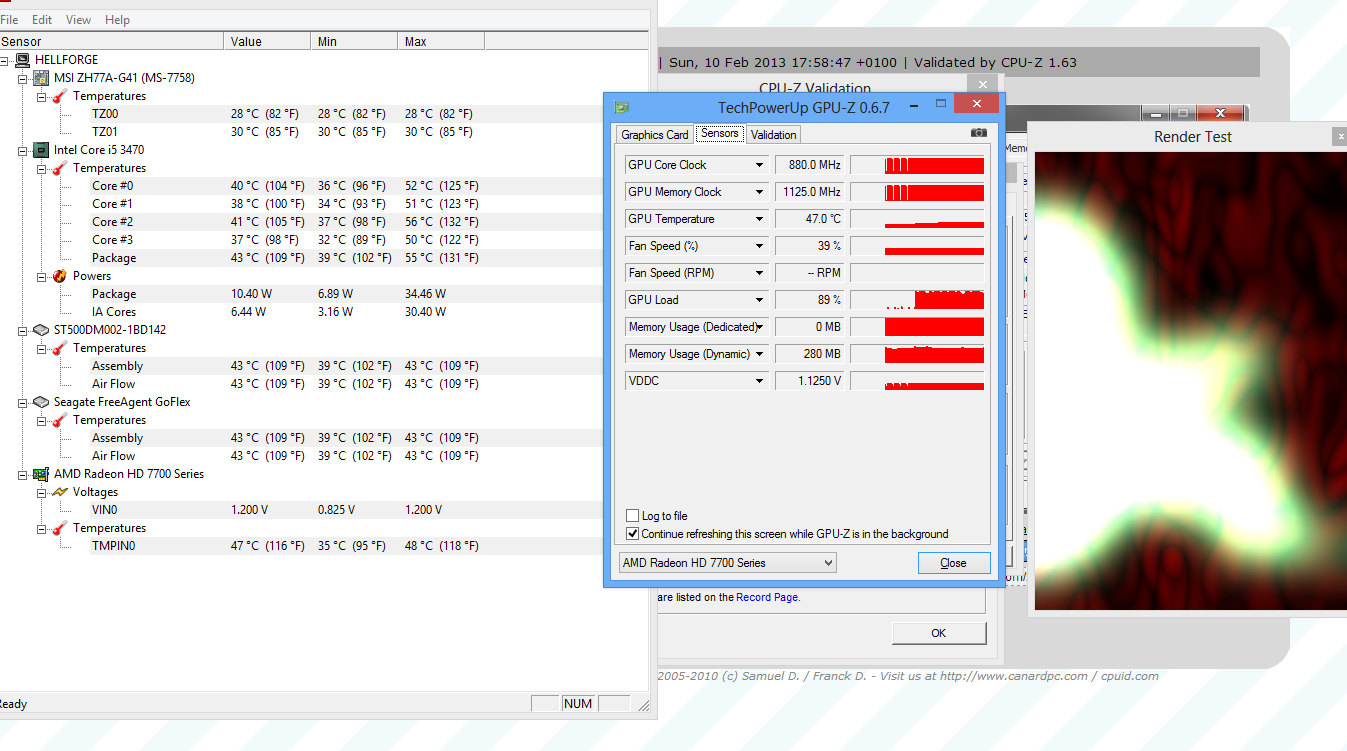Open the Help menu

coord(117,20)
